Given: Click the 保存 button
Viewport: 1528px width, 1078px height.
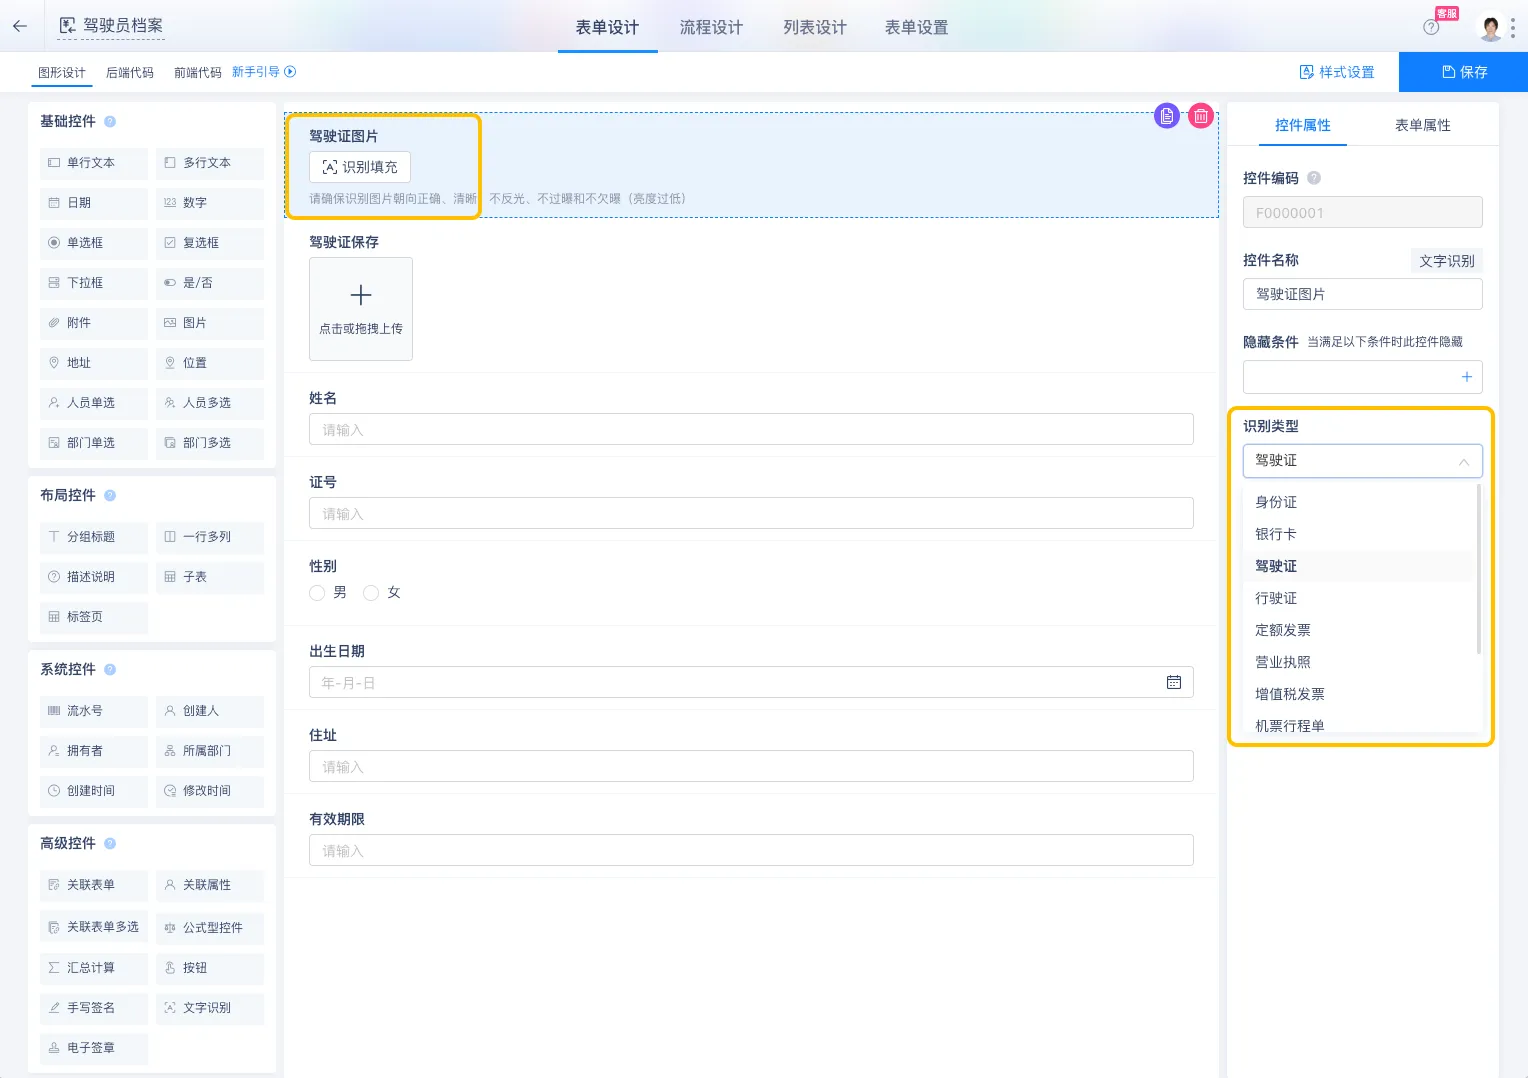Looking at the screenshot, I should point(1463,72).
